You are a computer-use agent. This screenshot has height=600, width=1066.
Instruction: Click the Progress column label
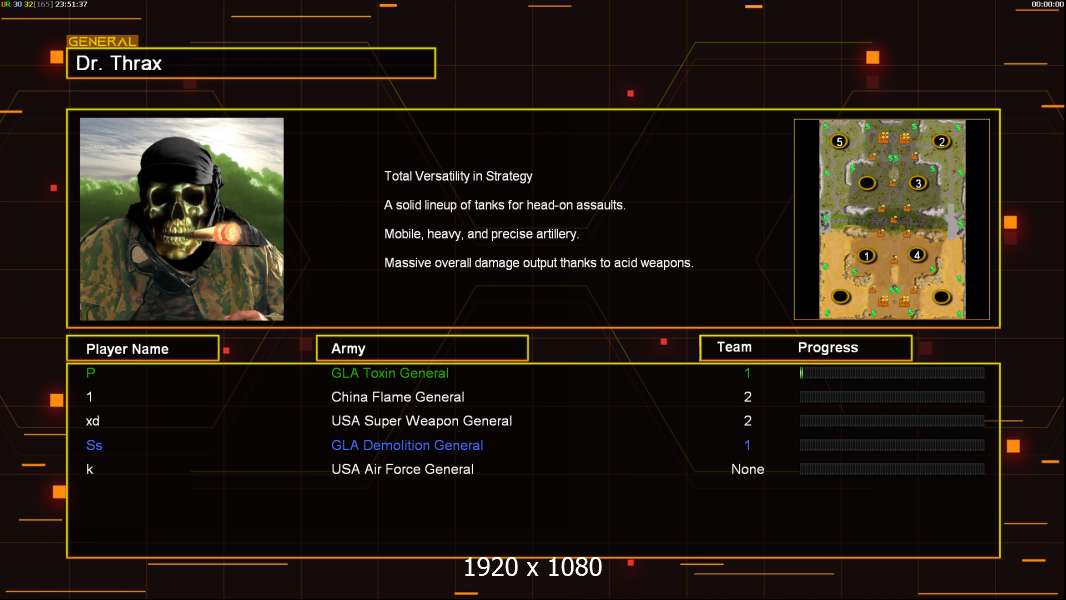tap(828, 347)
